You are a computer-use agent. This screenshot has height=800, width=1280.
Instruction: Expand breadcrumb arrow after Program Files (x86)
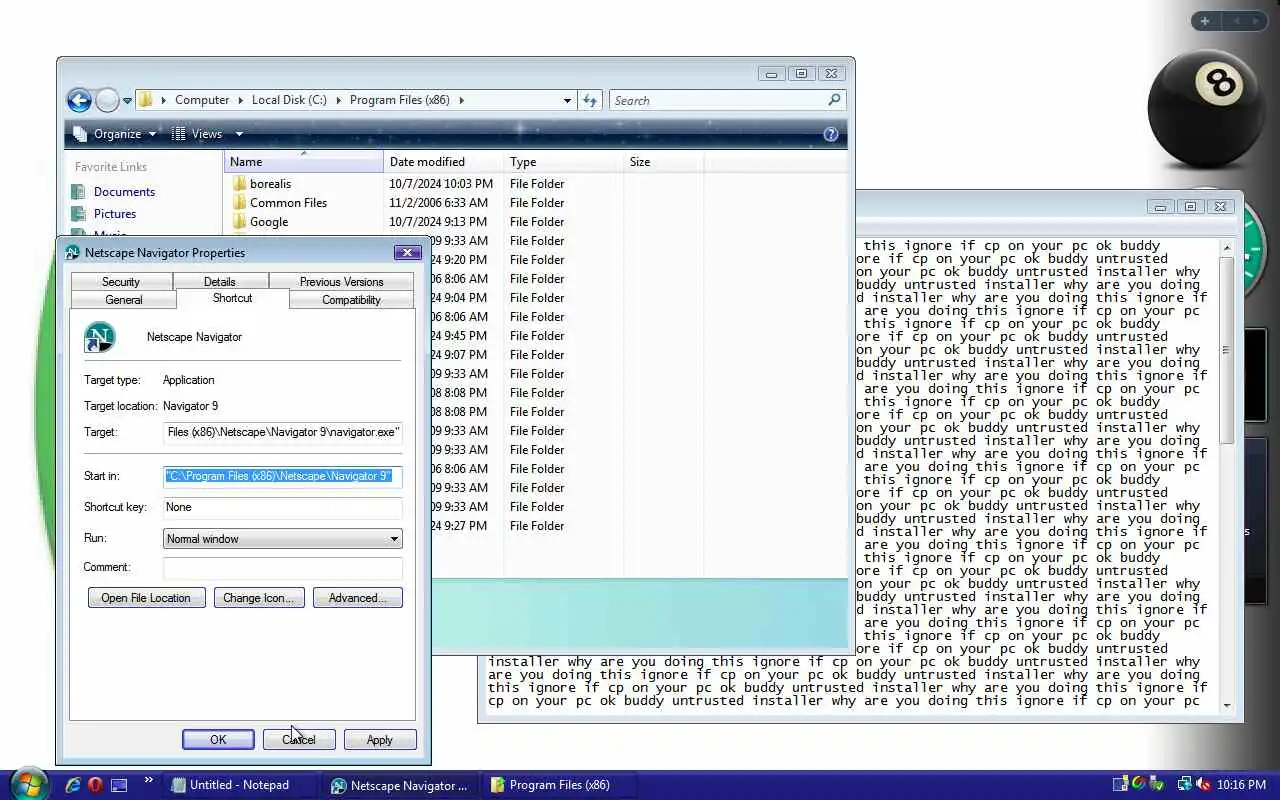click(461, 100)
